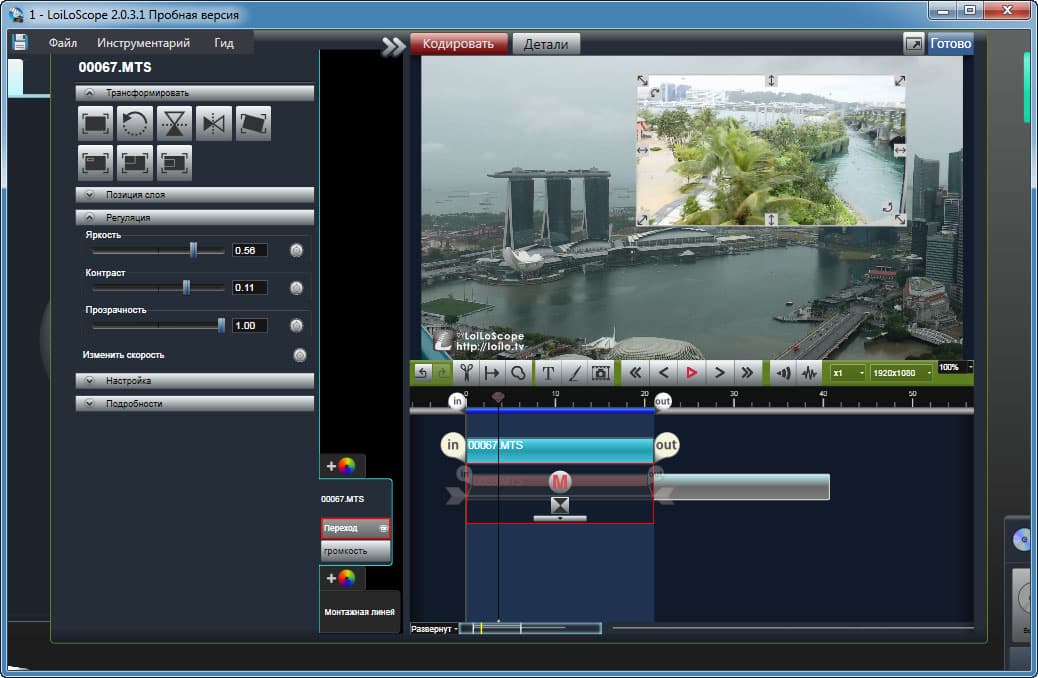Take a snapshot with the camera icon
This screenshot has height=678, width=1038.
coord(601,372)
